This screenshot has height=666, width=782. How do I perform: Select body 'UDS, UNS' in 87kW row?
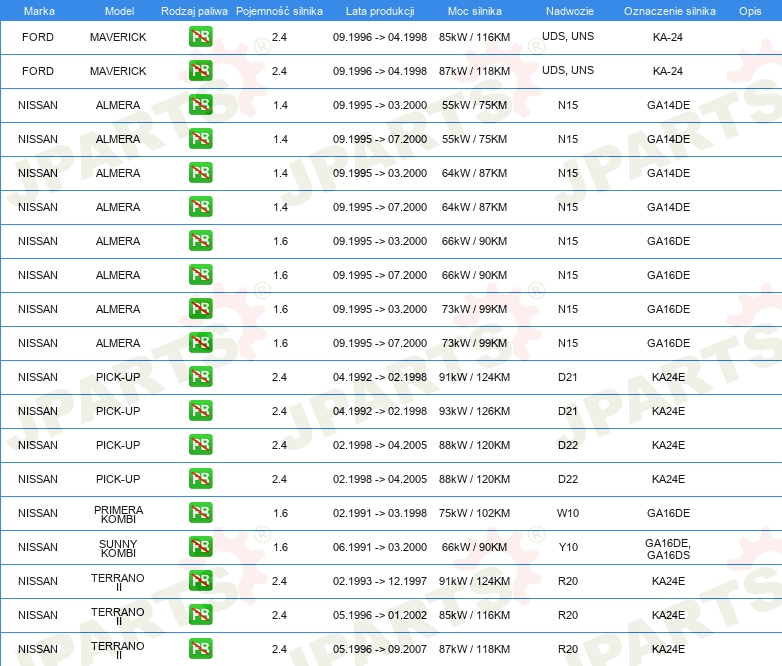[568, 70]
